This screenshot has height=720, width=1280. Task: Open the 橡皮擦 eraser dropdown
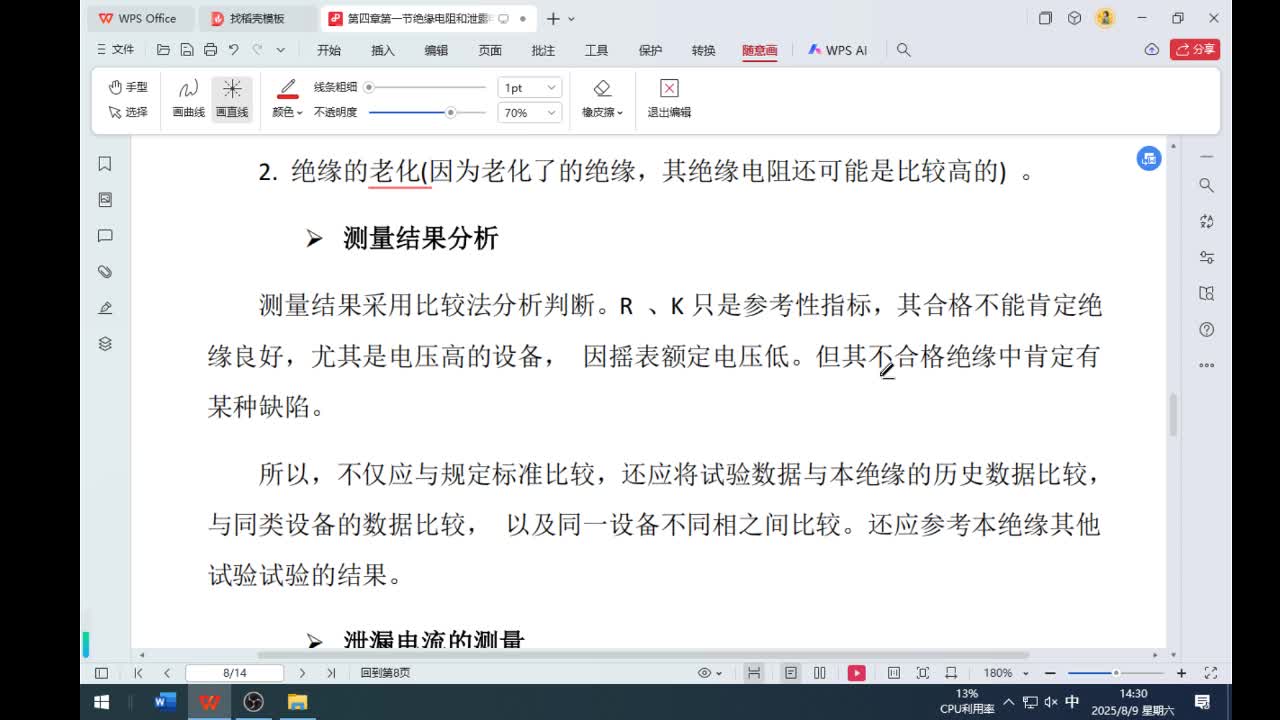[x=602, y=99]
